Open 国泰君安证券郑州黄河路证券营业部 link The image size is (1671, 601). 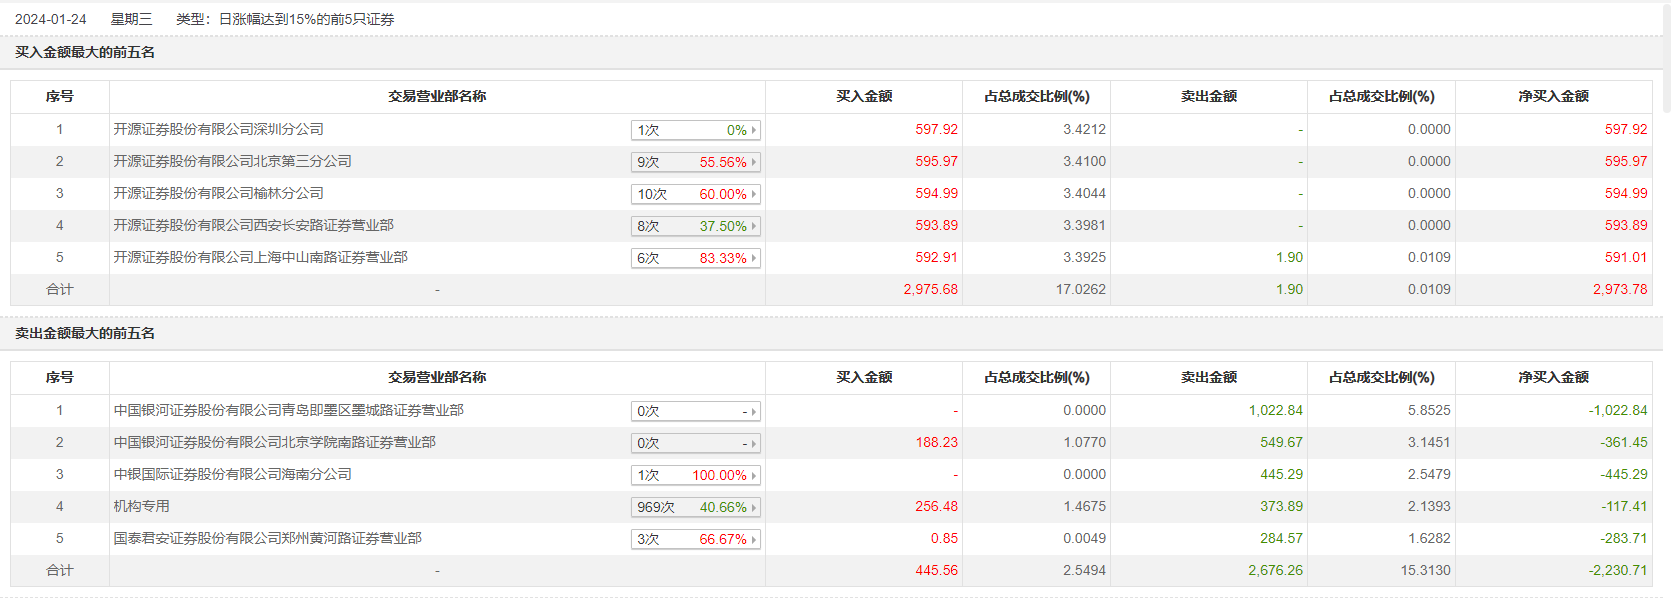pos(267,538)
